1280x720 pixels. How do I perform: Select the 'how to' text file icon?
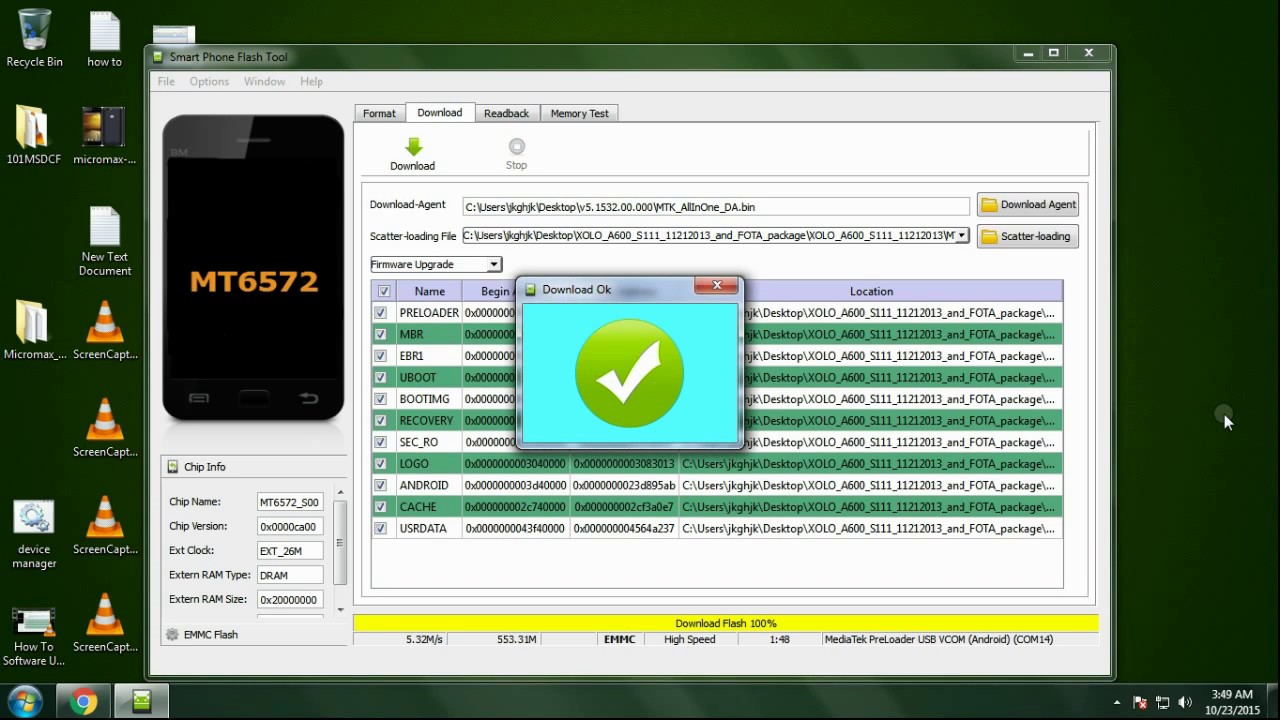(105, 39)
